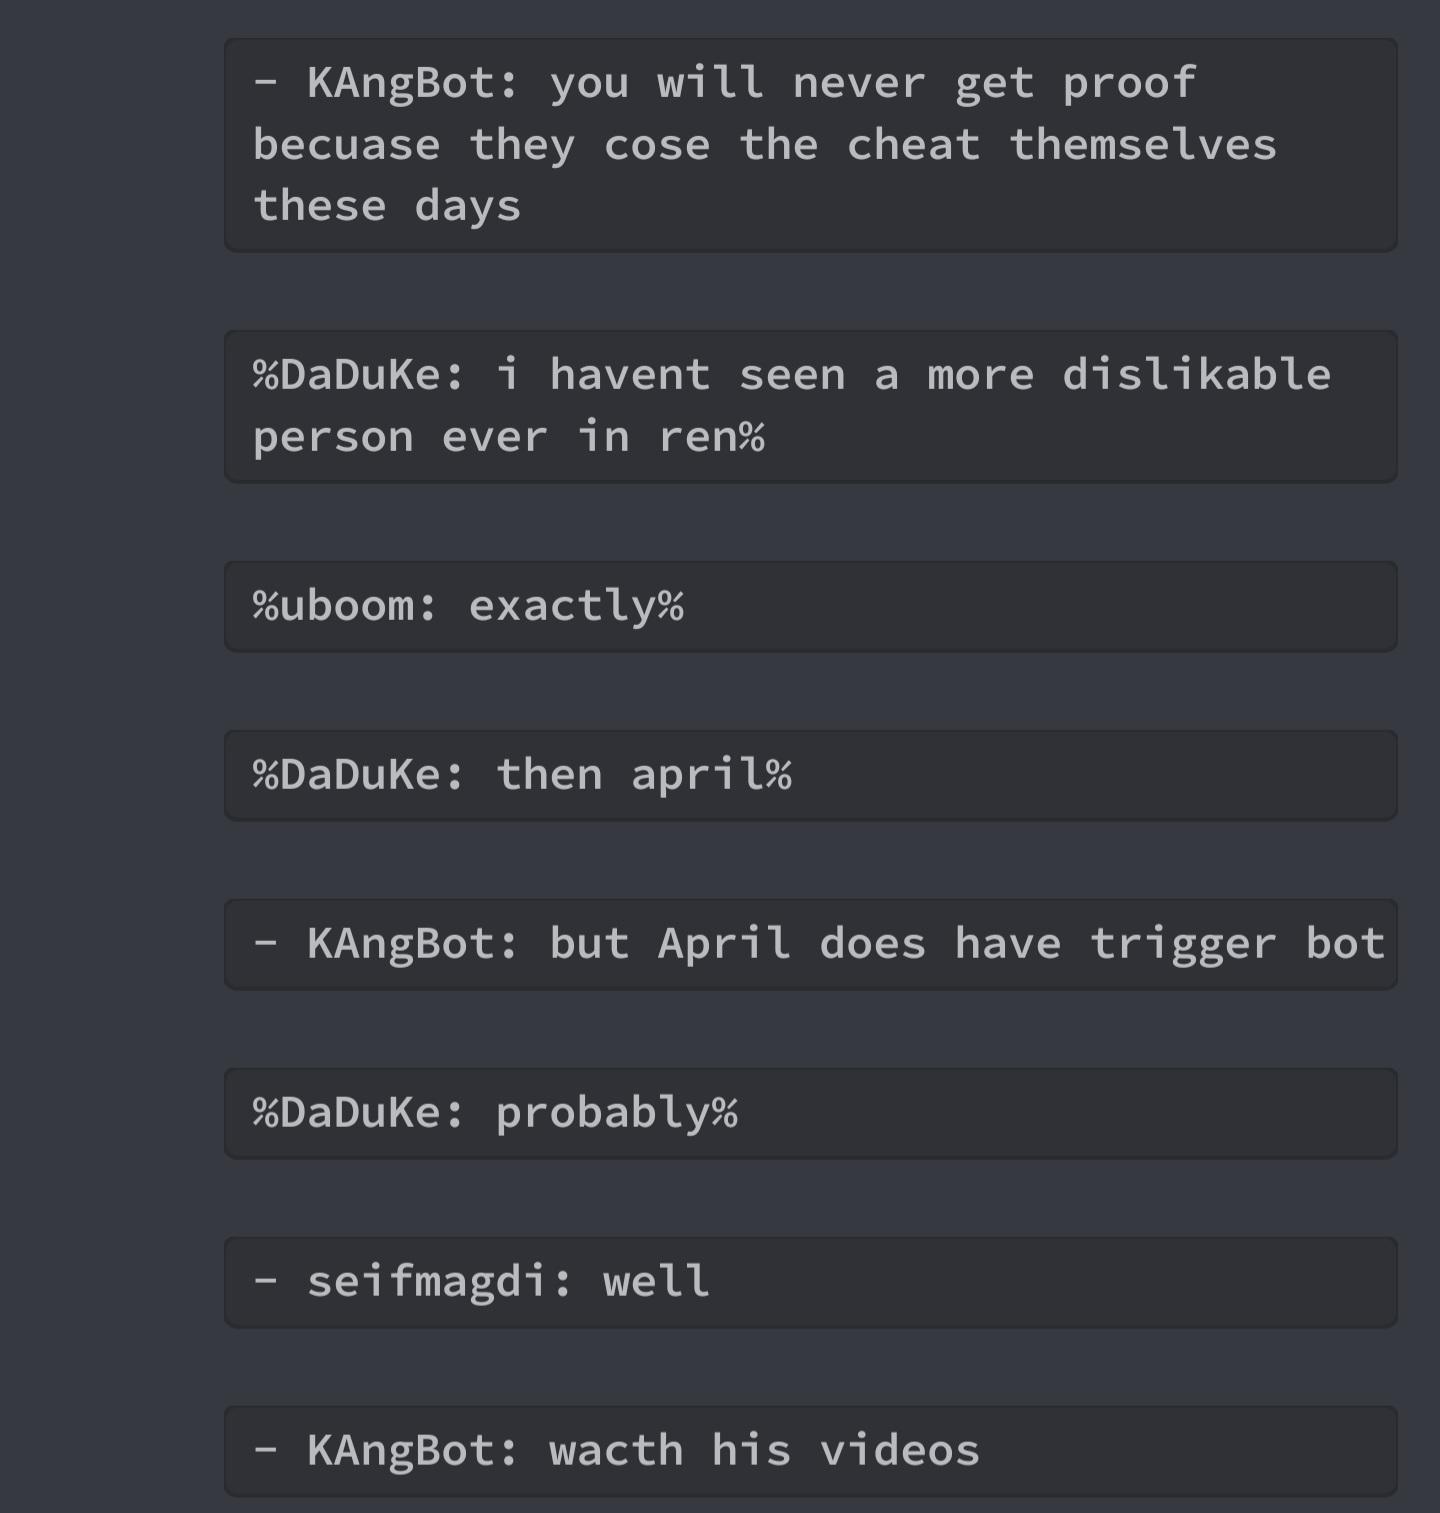Click the username 'uboom' in the chat log
Screen dimensions: 1440x1513
345,607
